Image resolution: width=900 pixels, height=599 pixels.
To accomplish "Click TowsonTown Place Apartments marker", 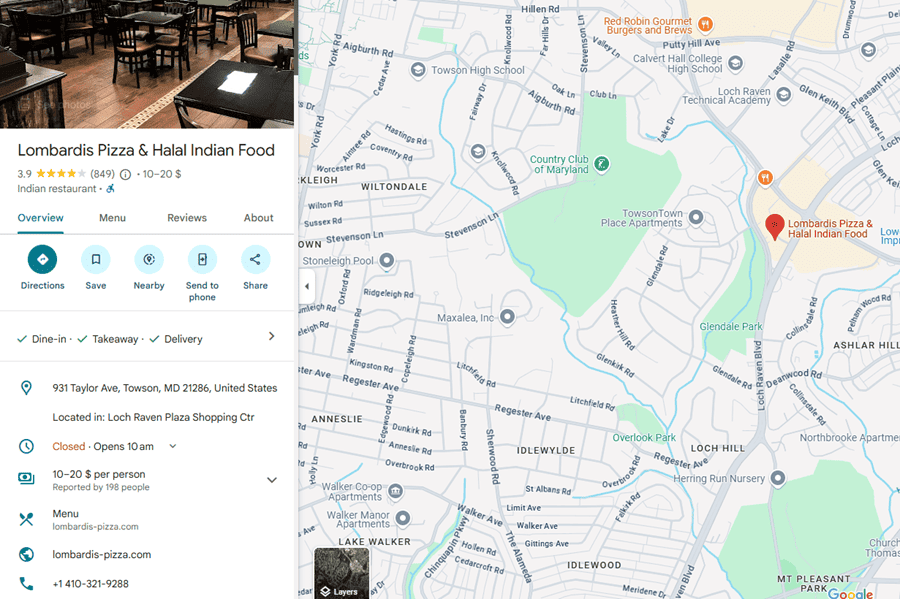I will tap(696, 217).
